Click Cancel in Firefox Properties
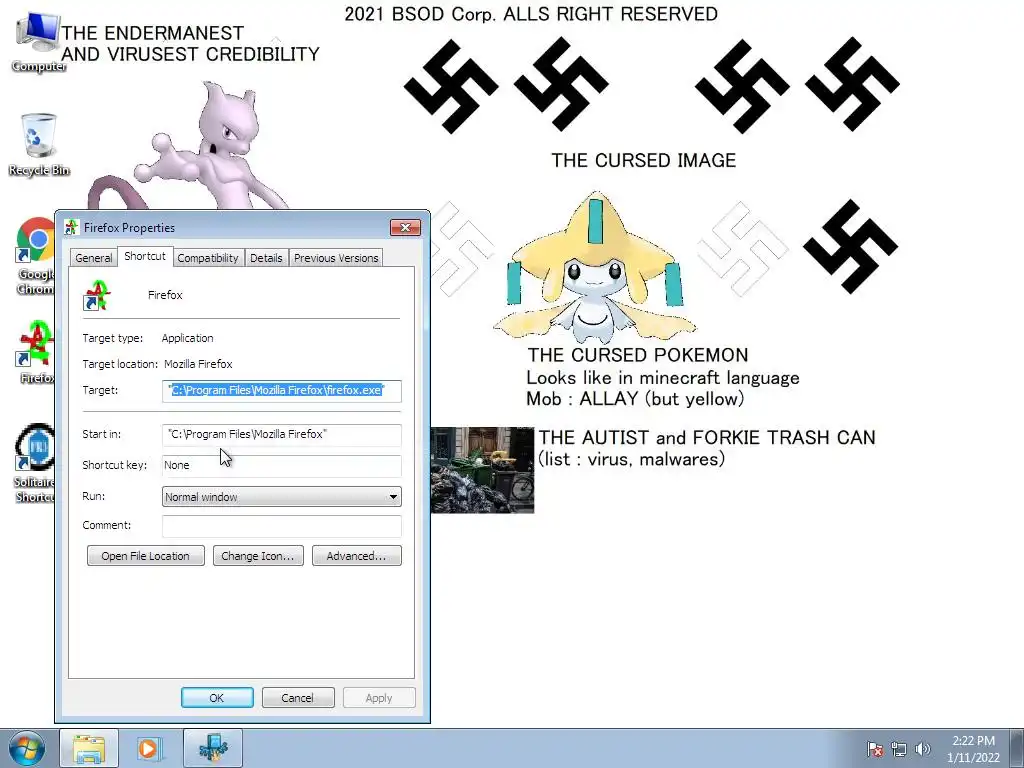Viewport: 1024px width, 768px height. coord(298,697)
